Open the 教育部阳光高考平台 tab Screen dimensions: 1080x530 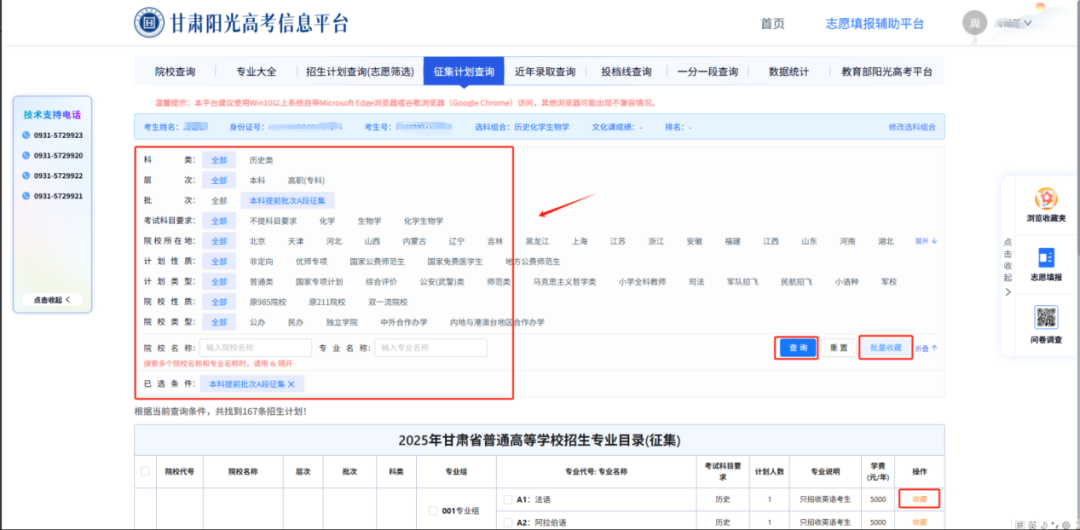coord(887,72)
